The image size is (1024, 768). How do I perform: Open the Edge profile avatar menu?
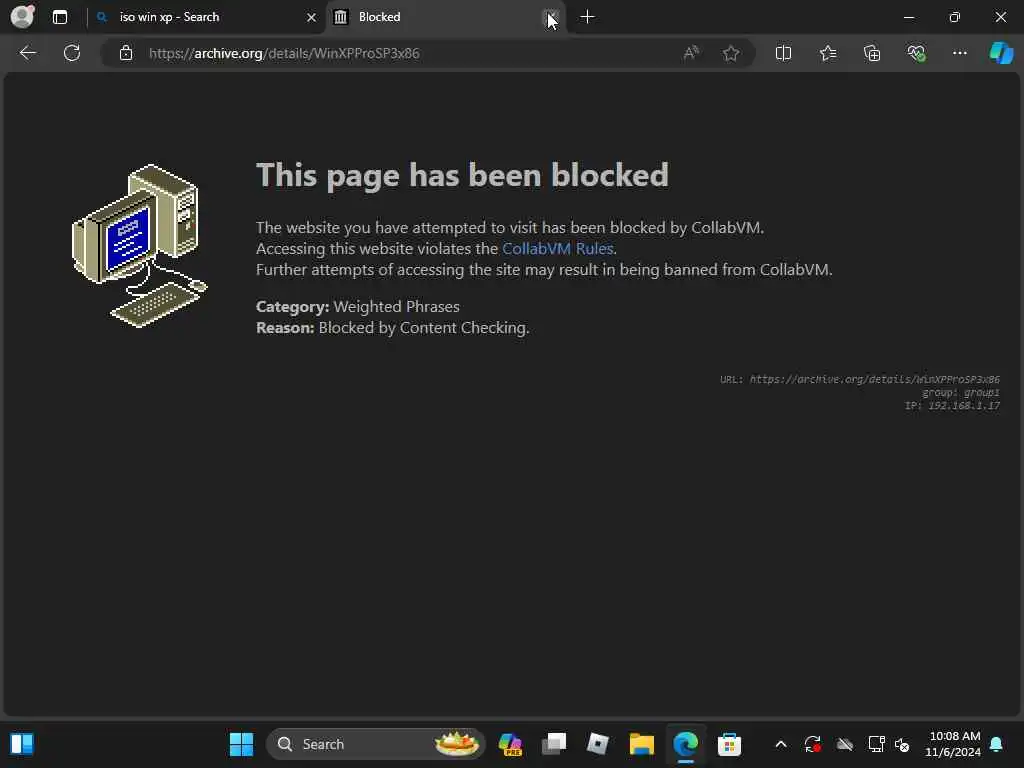[23, 16]
